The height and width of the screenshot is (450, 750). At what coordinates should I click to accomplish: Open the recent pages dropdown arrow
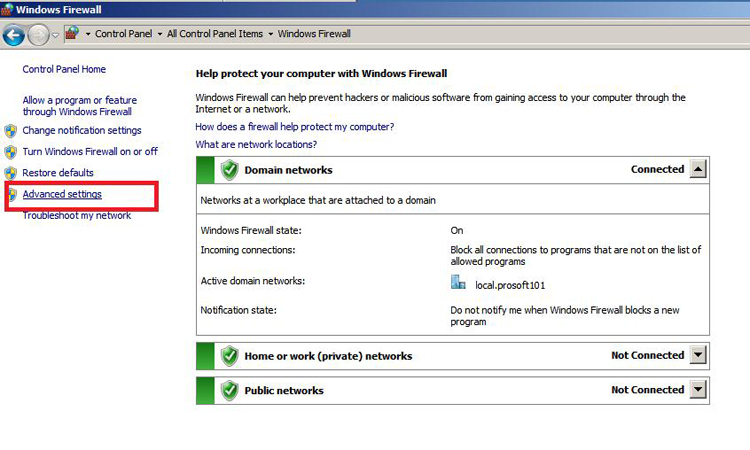tap(55, 35)
